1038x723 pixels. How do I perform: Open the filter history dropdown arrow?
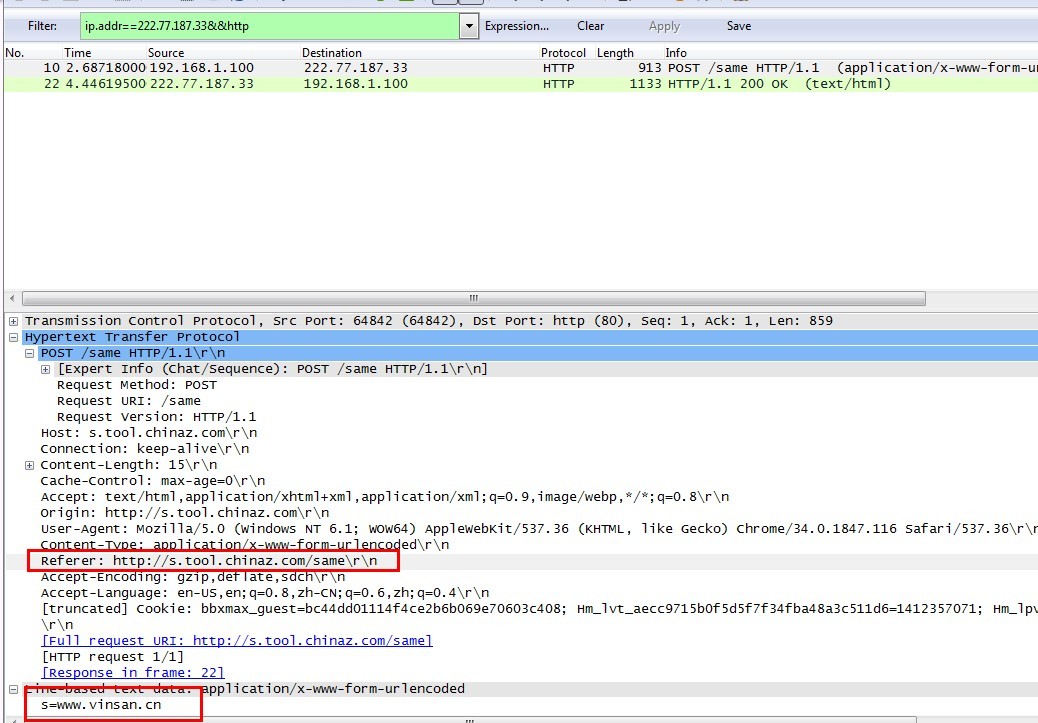pos(469,26)
